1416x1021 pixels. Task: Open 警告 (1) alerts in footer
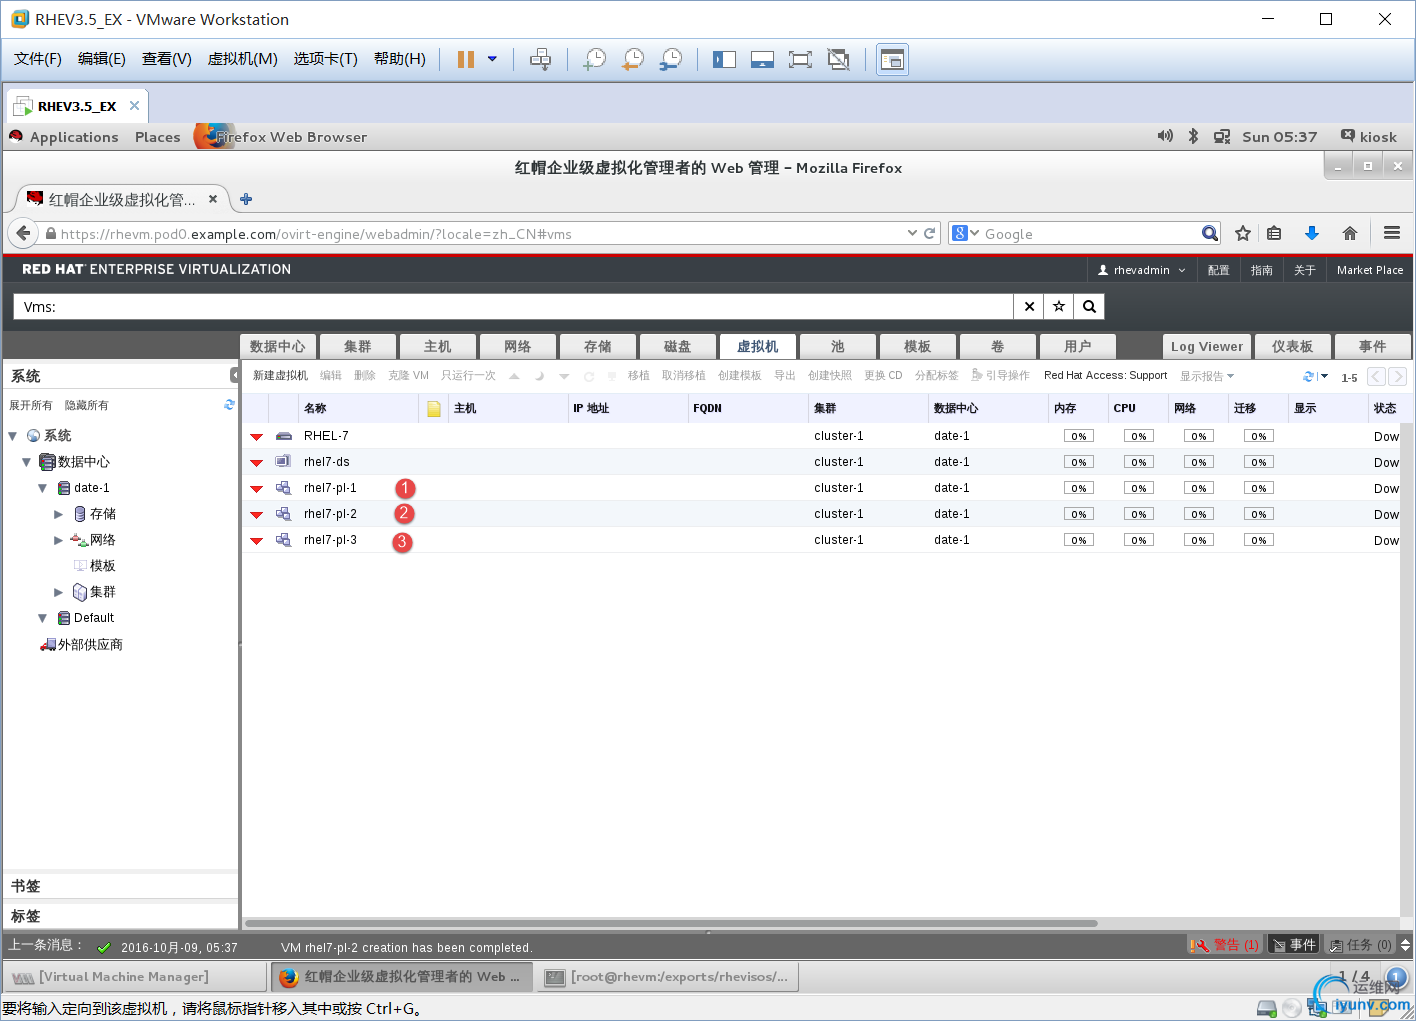click(x=1225, y=945)
